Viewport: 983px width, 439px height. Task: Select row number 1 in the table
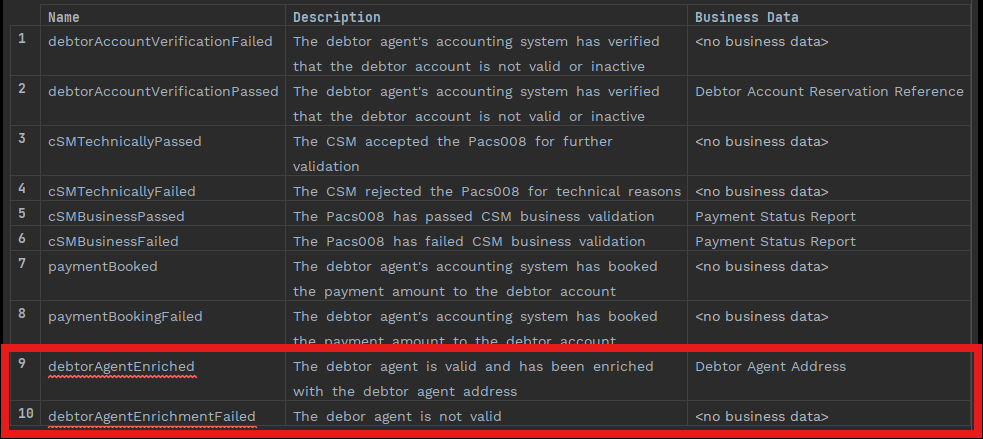22,41
